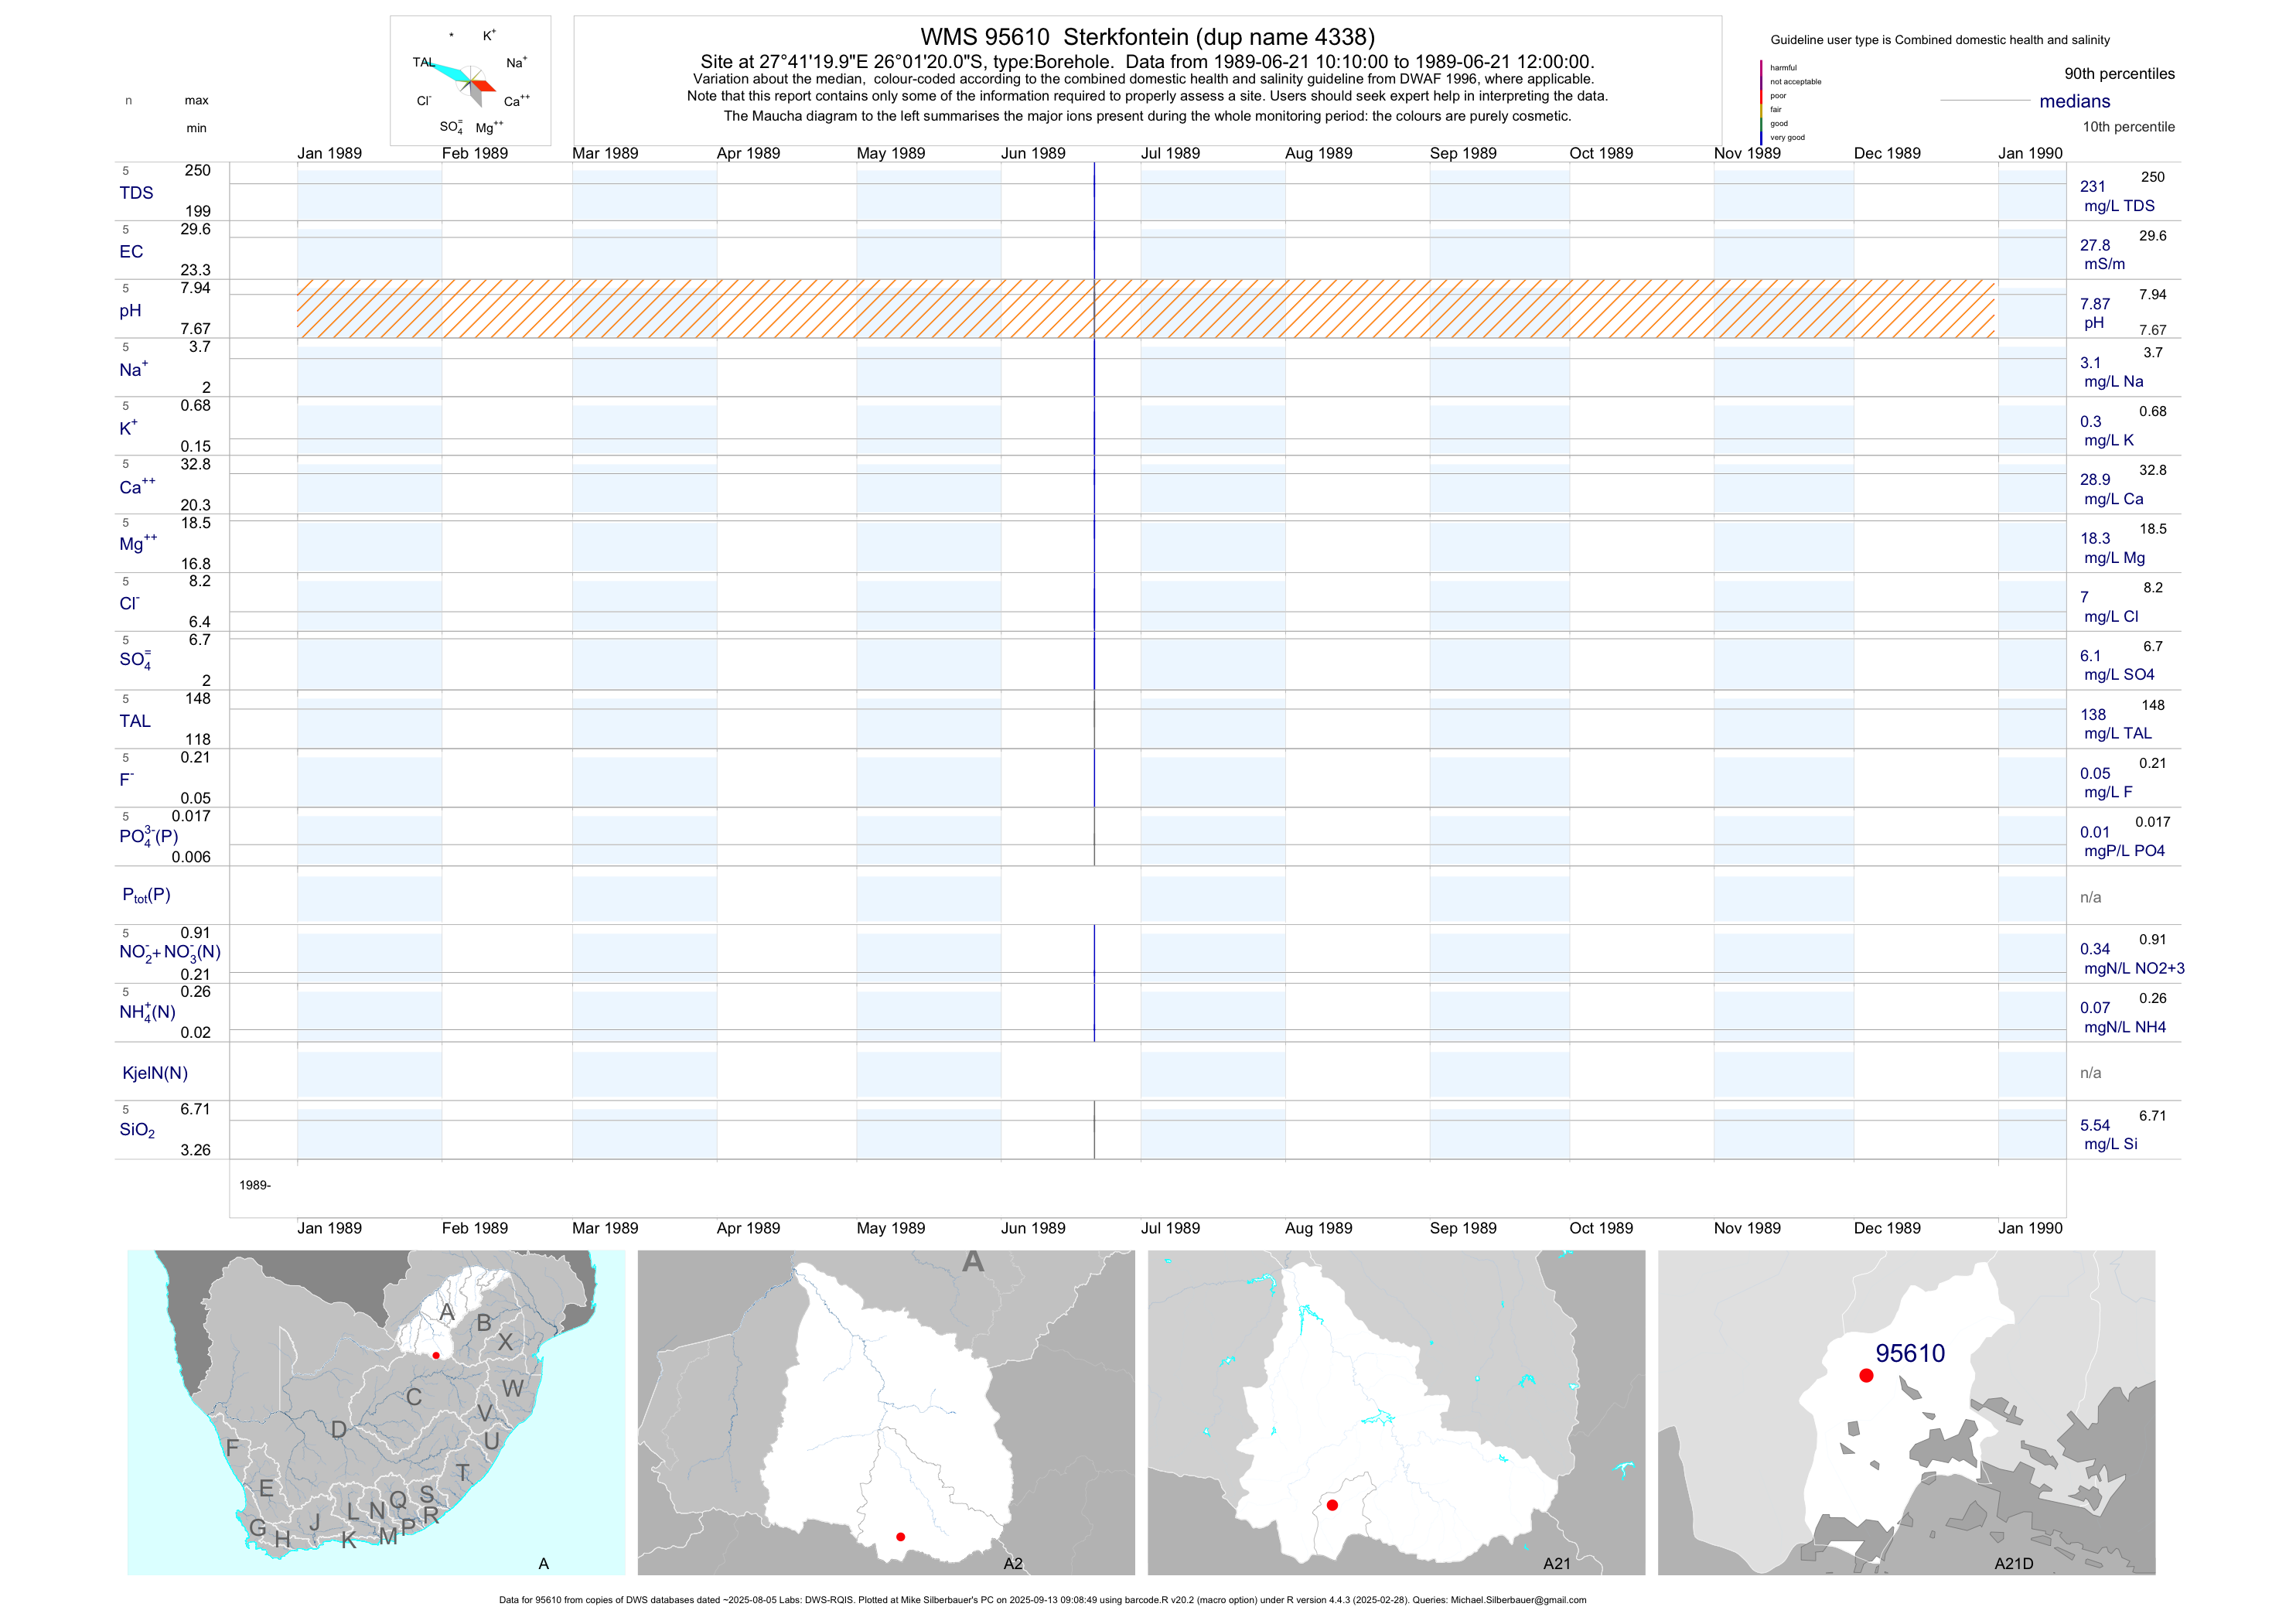Click the KjelN(N) parameter label
Screen dimensions: 2296x1624
[x=155, y=1073]
